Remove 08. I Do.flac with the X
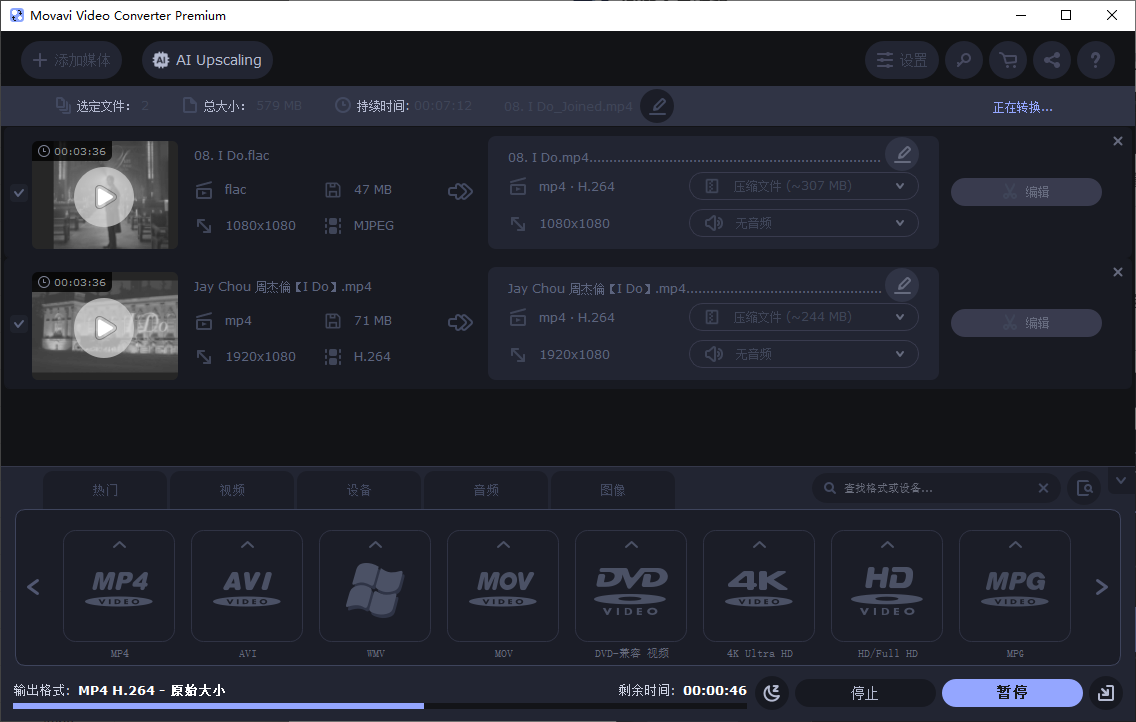The width and height of the screenshot is (1136, 722). pyautogui.click(x=1118, y=141)
